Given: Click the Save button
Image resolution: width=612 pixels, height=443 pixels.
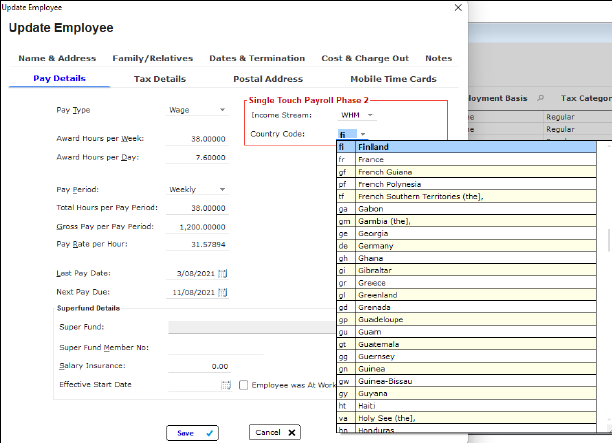Looking at the screenshot, I should click(192, 433).
